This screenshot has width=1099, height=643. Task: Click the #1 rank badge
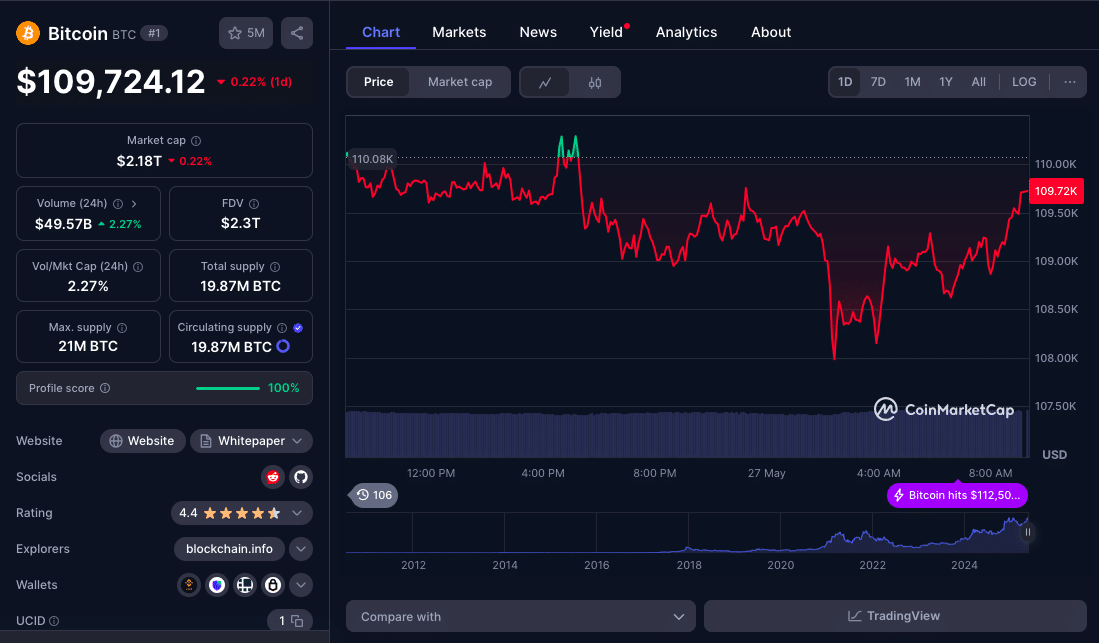click(154, 33)
